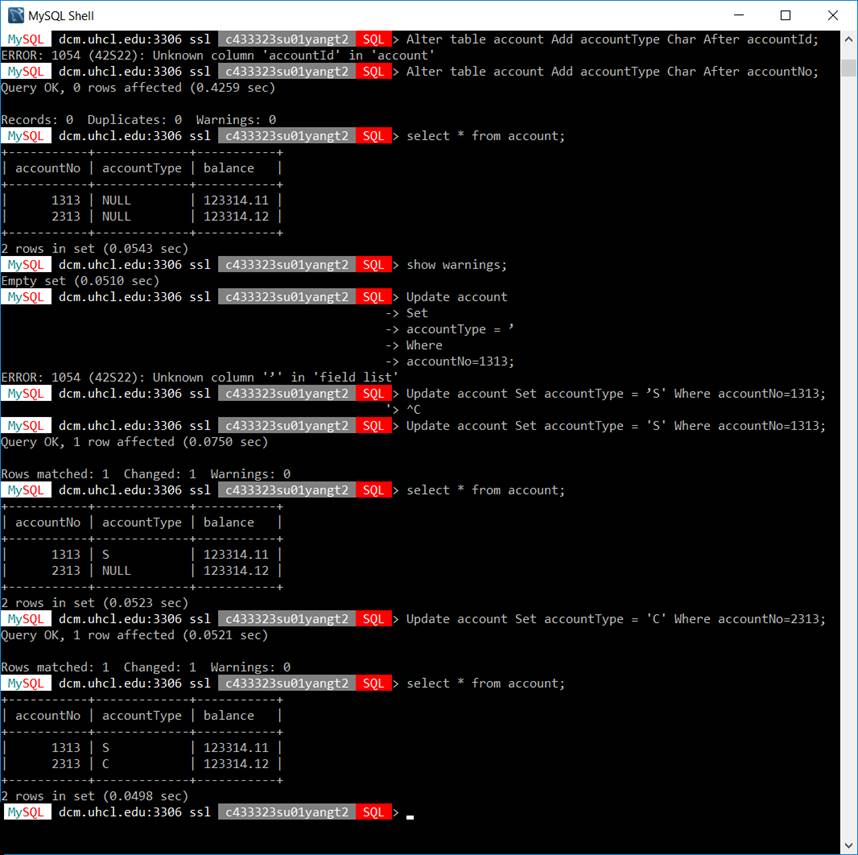The height and width of the screenshot is (855, 858).
Task: Click "Query OK, 1 row affected (0.0521 sec)"
Action: pos(135,635)
